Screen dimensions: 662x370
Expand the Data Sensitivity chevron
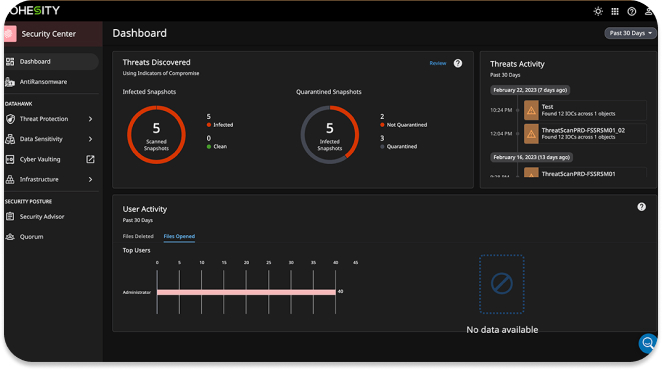click(x=90, y=139)
